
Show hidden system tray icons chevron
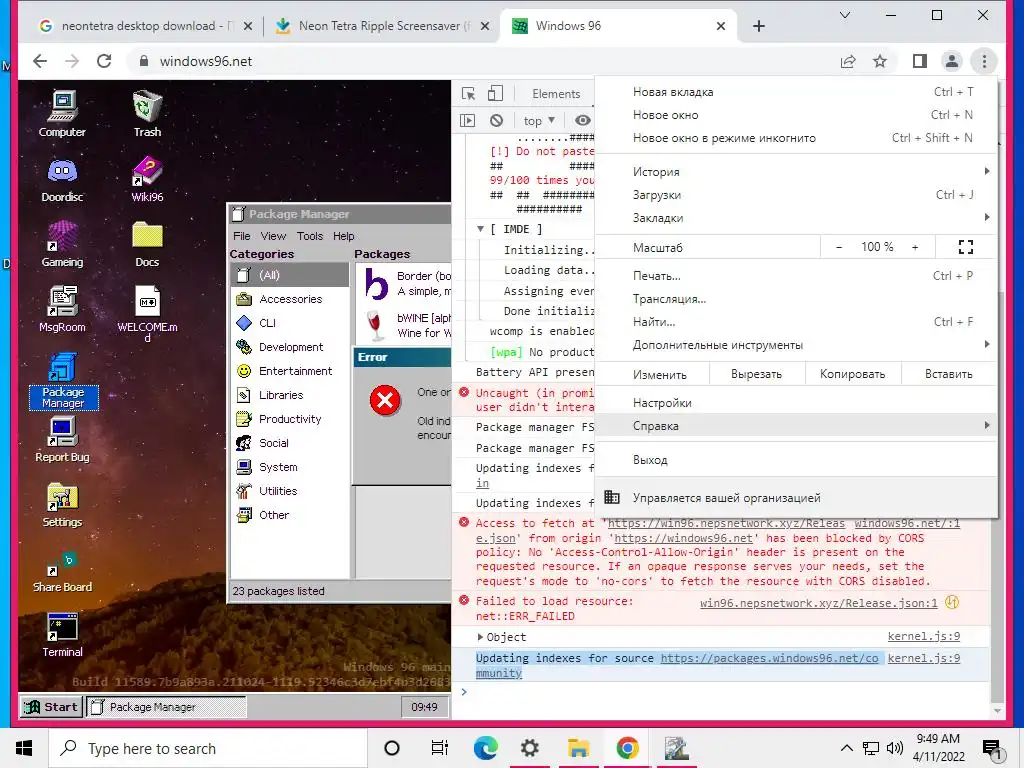(x=846, y=748)
